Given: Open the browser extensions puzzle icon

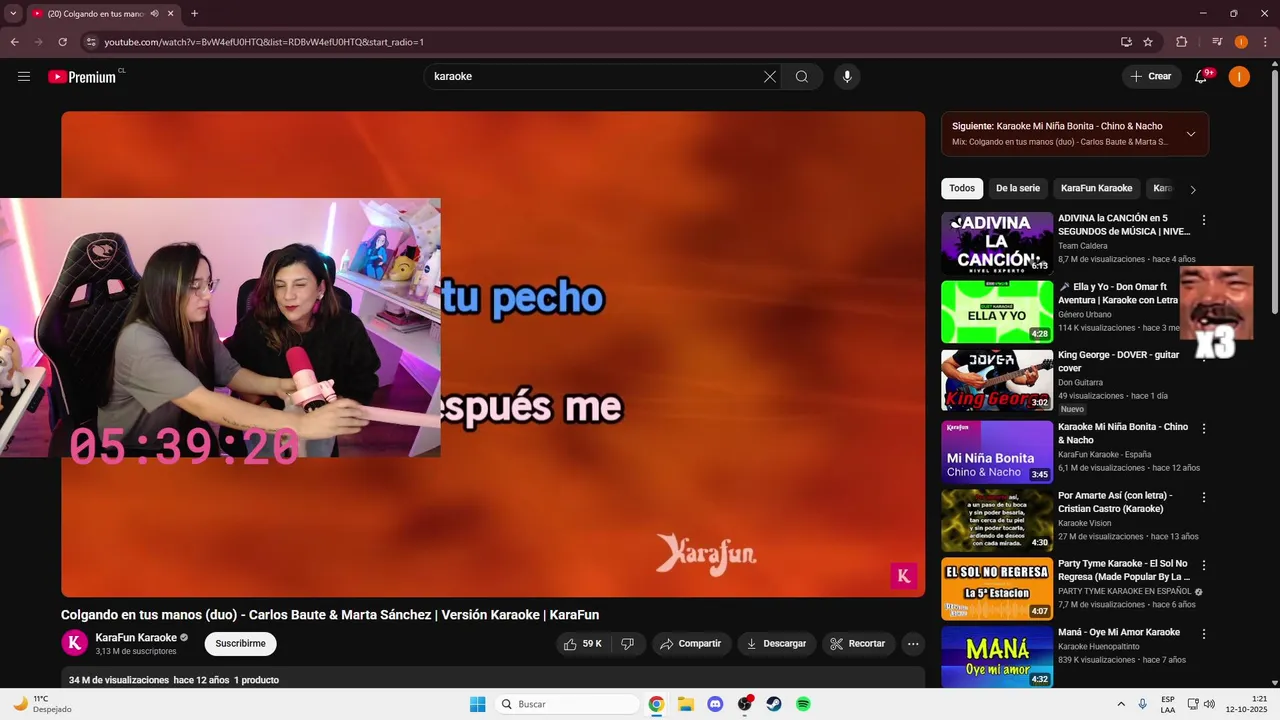Looking at the screenshot, I should coord(1182,42).
